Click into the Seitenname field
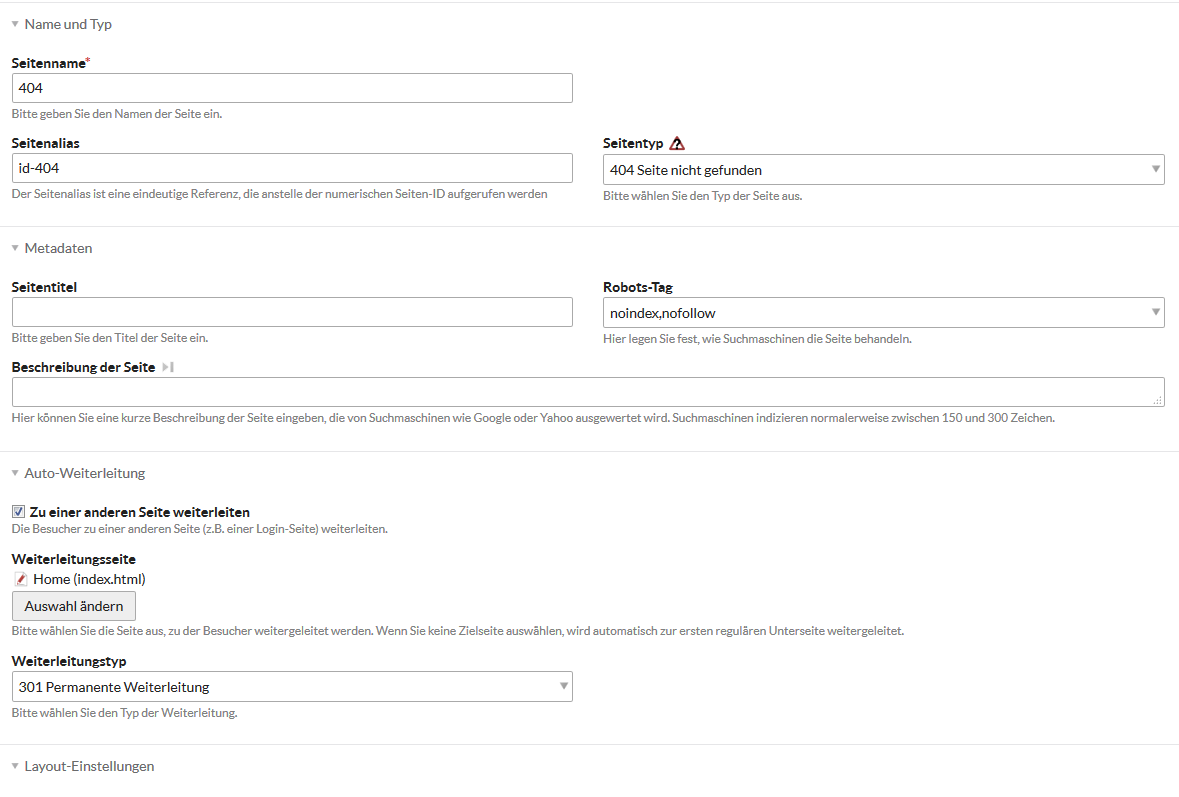Screen dimensions: 1179x797 click(x=292, y=88)
